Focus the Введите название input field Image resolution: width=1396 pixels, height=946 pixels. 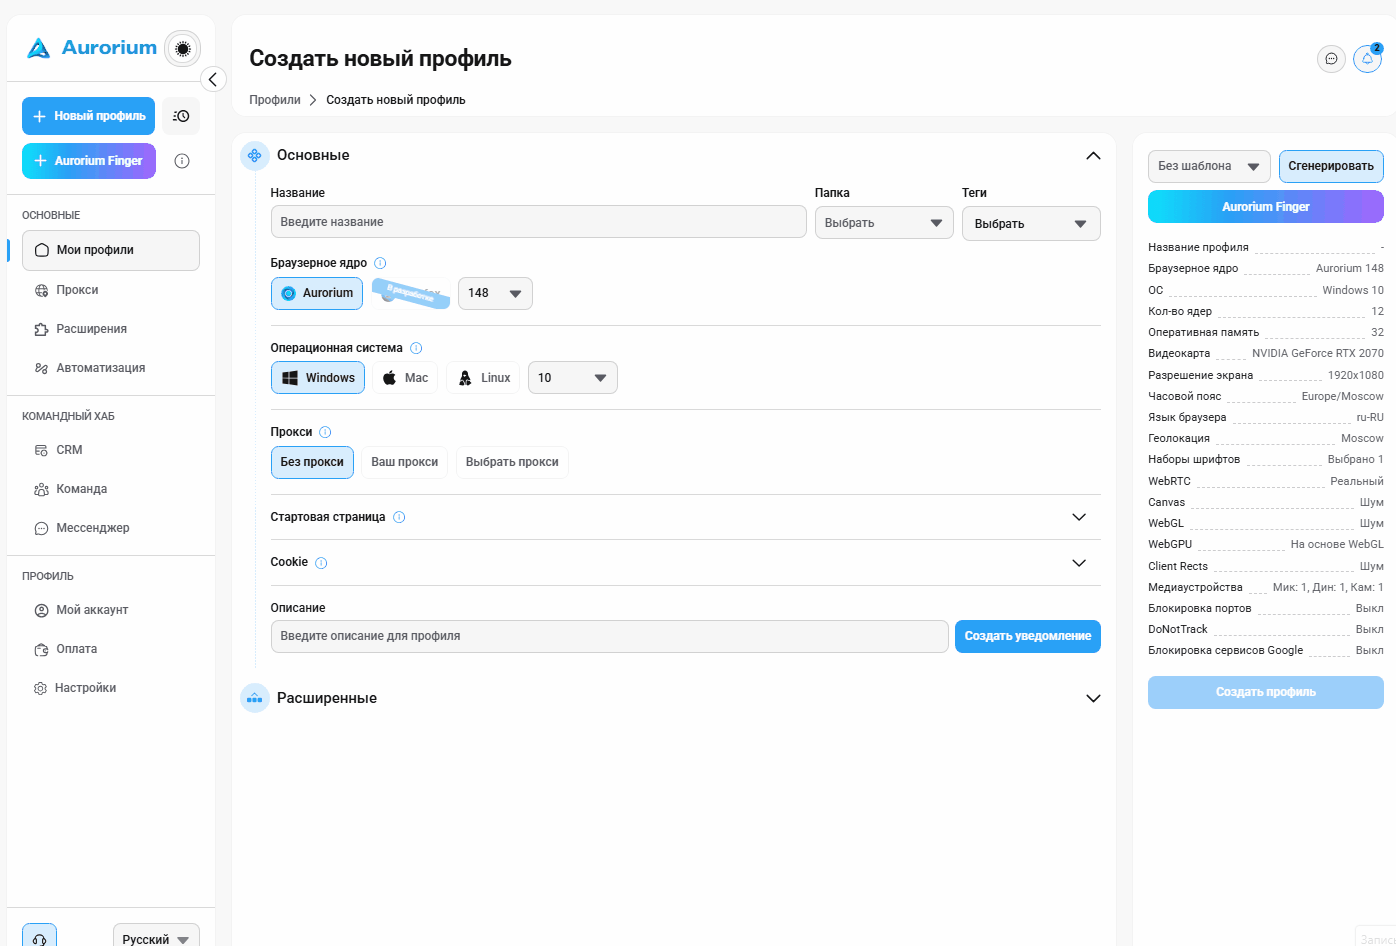[x=538, y=222]
